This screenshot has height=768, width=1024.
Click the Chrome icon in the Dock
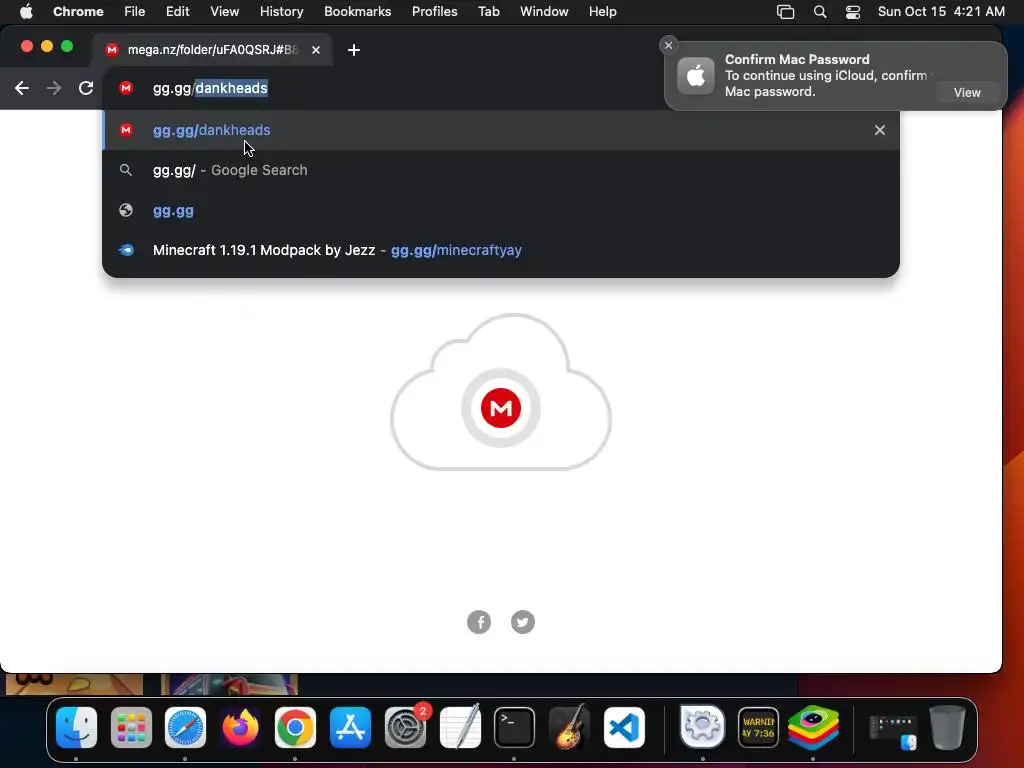[x=295, y=728]
